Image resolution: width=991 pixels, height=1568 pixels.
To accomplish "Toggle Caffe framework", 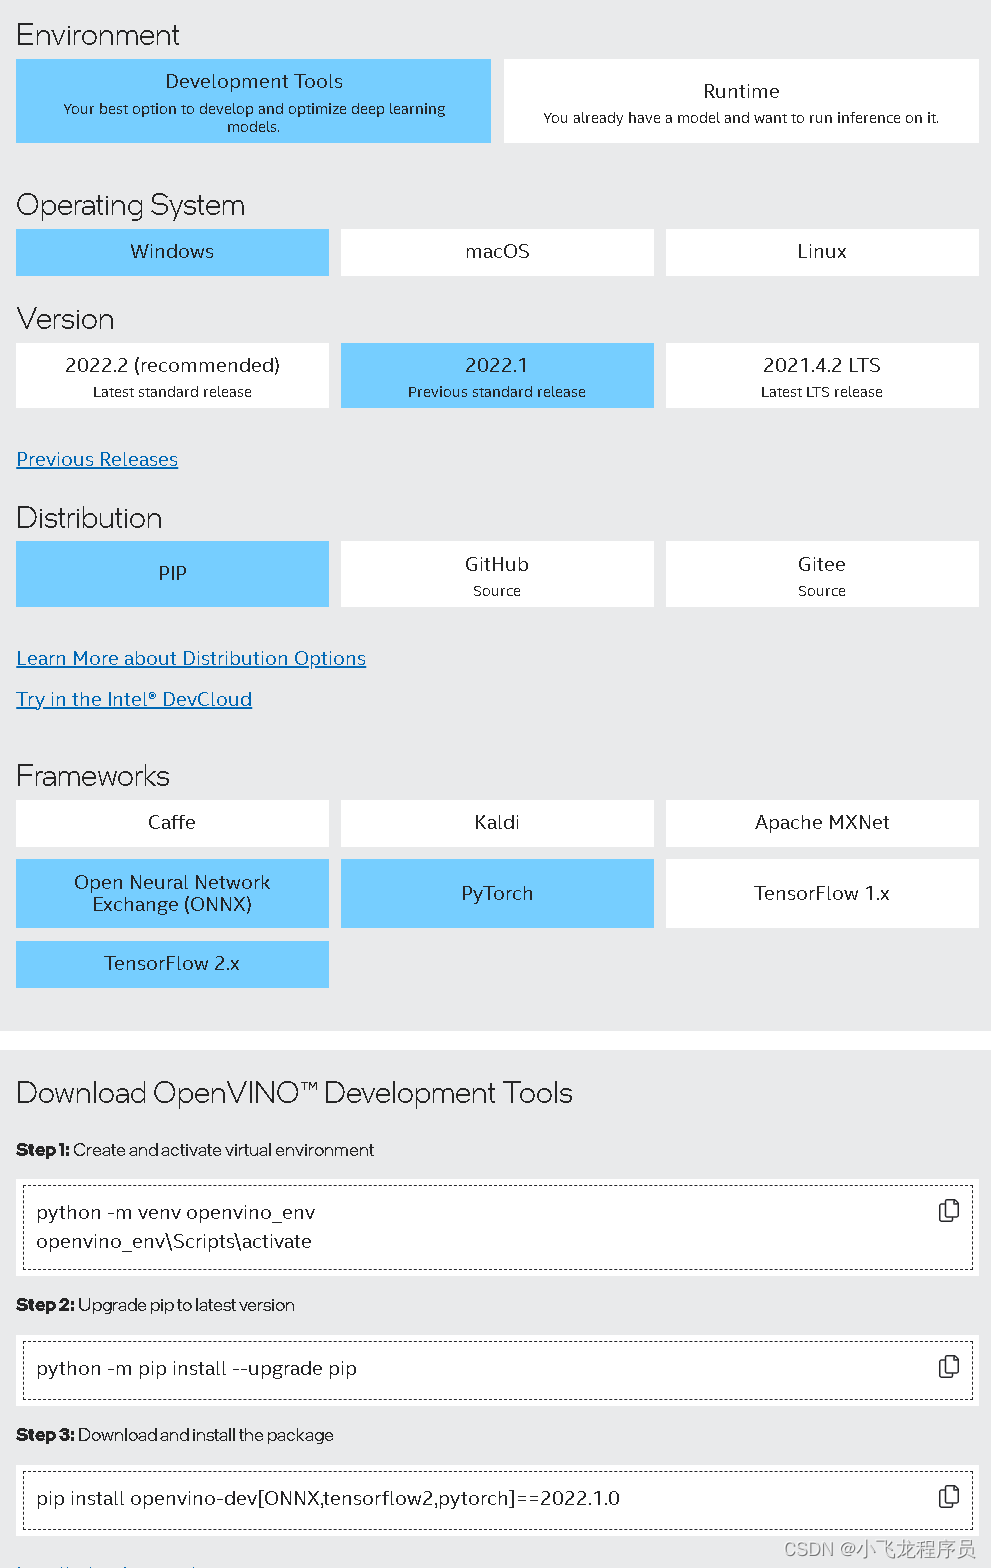I will click(x=172, y=823).
